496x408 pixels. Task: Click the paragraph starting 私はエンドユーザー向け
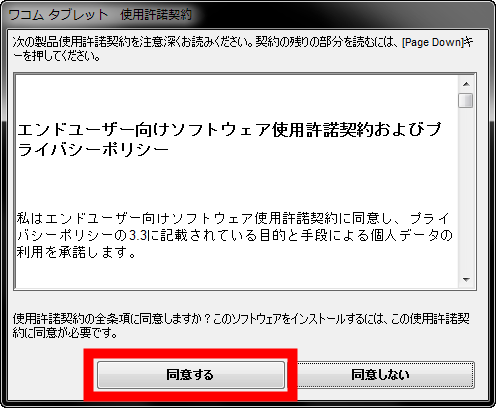point(235,235)
